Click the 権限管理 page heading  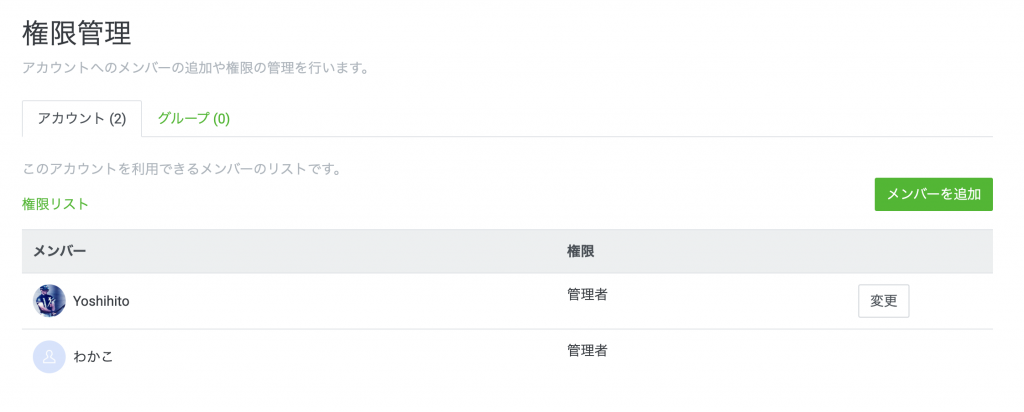click(x=77, y=33)
